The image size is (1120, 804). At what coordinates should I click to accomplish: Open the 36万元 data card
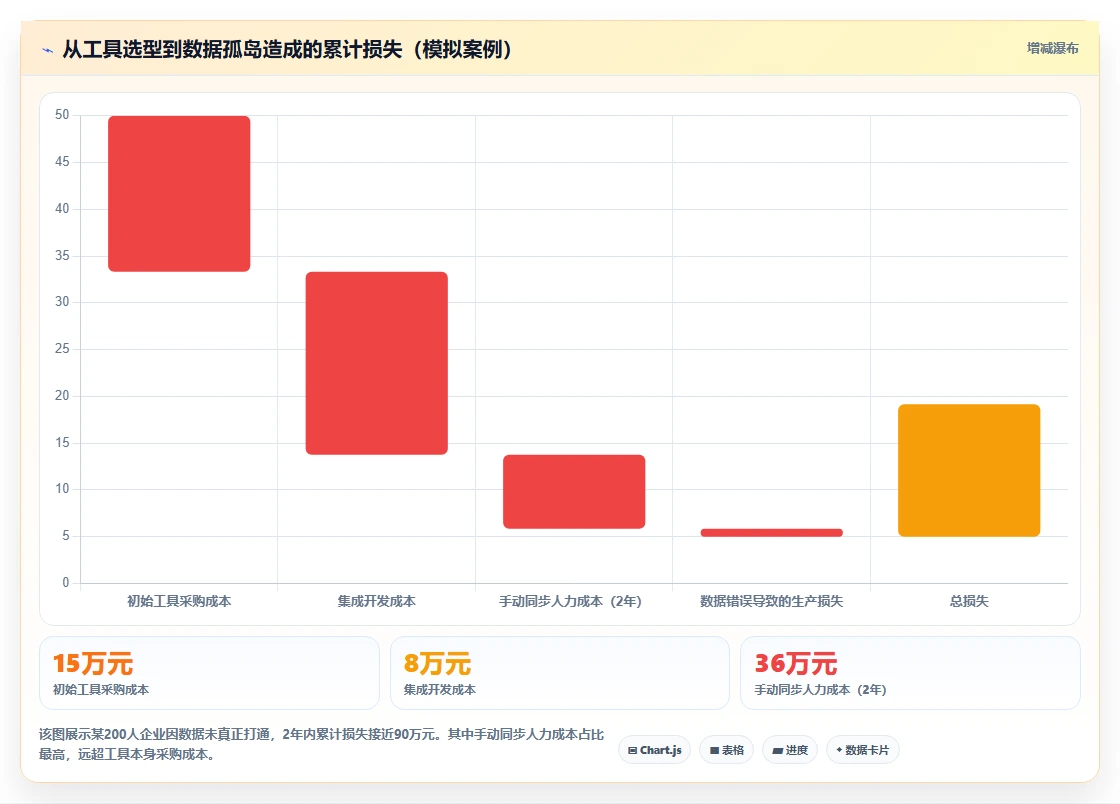910,673
